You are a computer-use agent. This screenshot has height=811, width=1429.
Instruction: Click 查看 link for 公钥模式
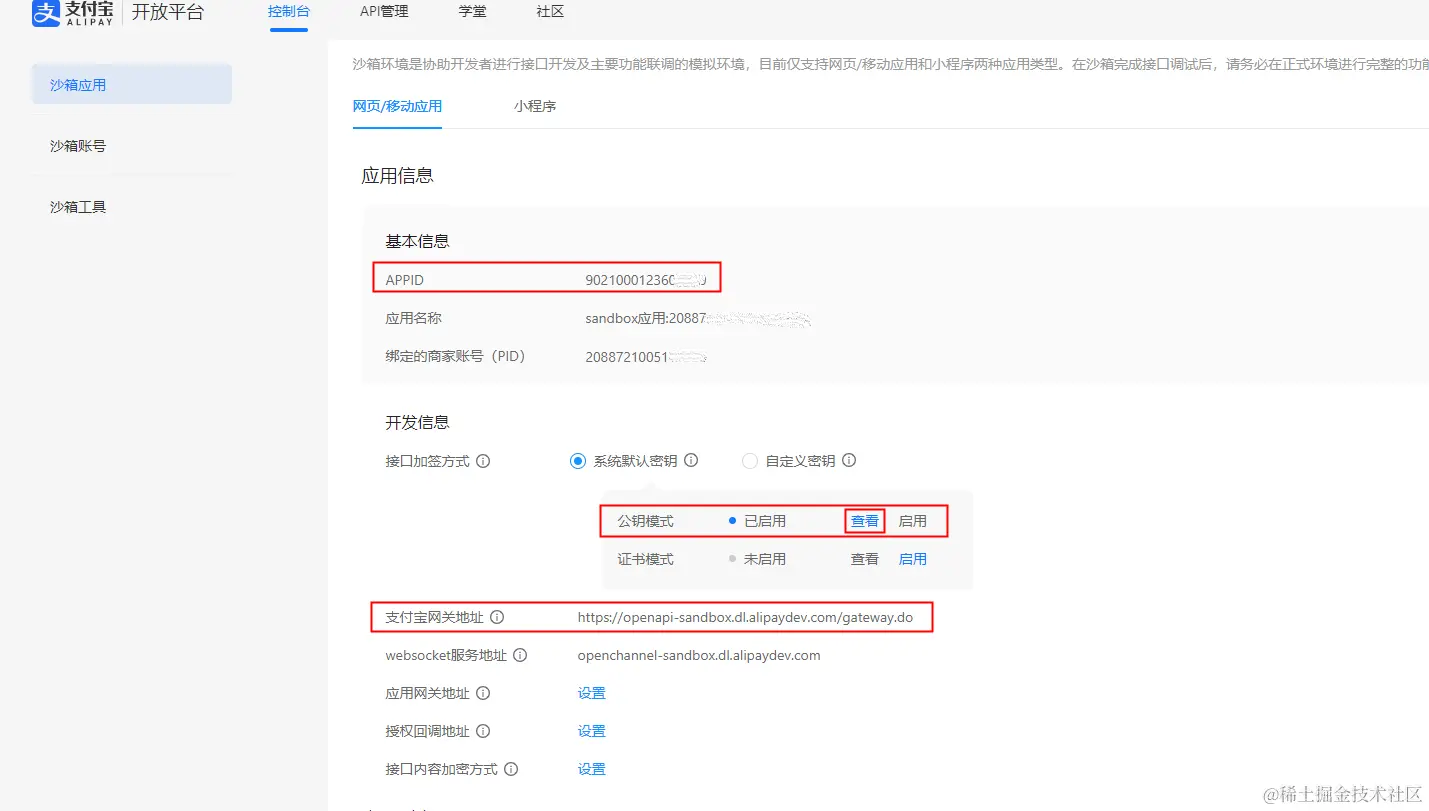865,521
